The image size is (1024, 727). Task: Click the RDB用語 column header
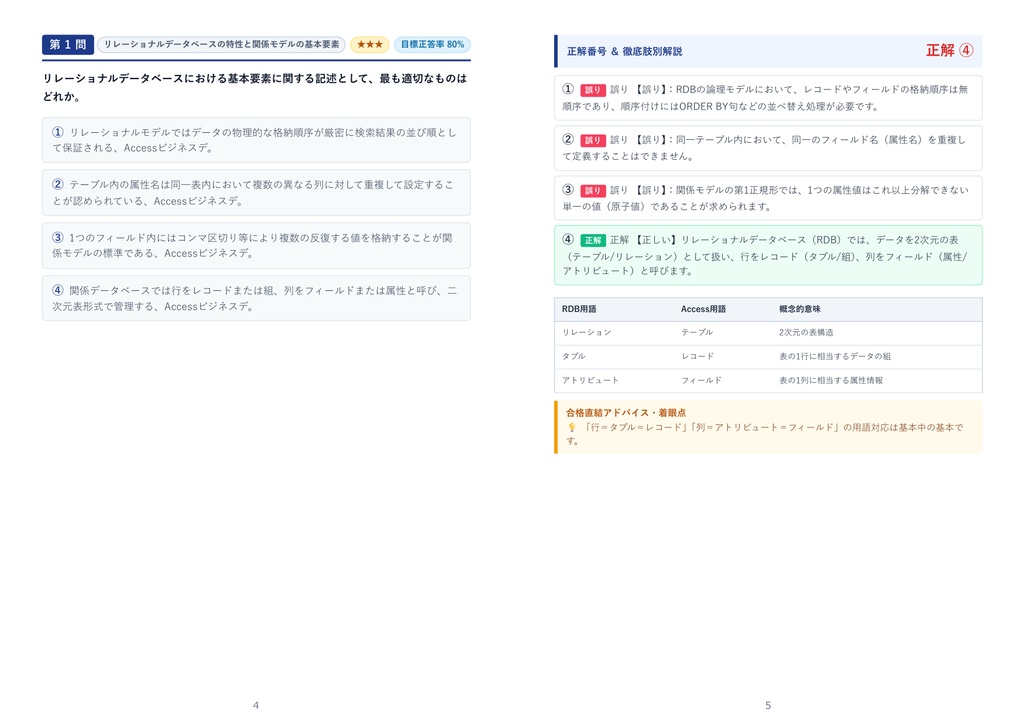[579, 309]
